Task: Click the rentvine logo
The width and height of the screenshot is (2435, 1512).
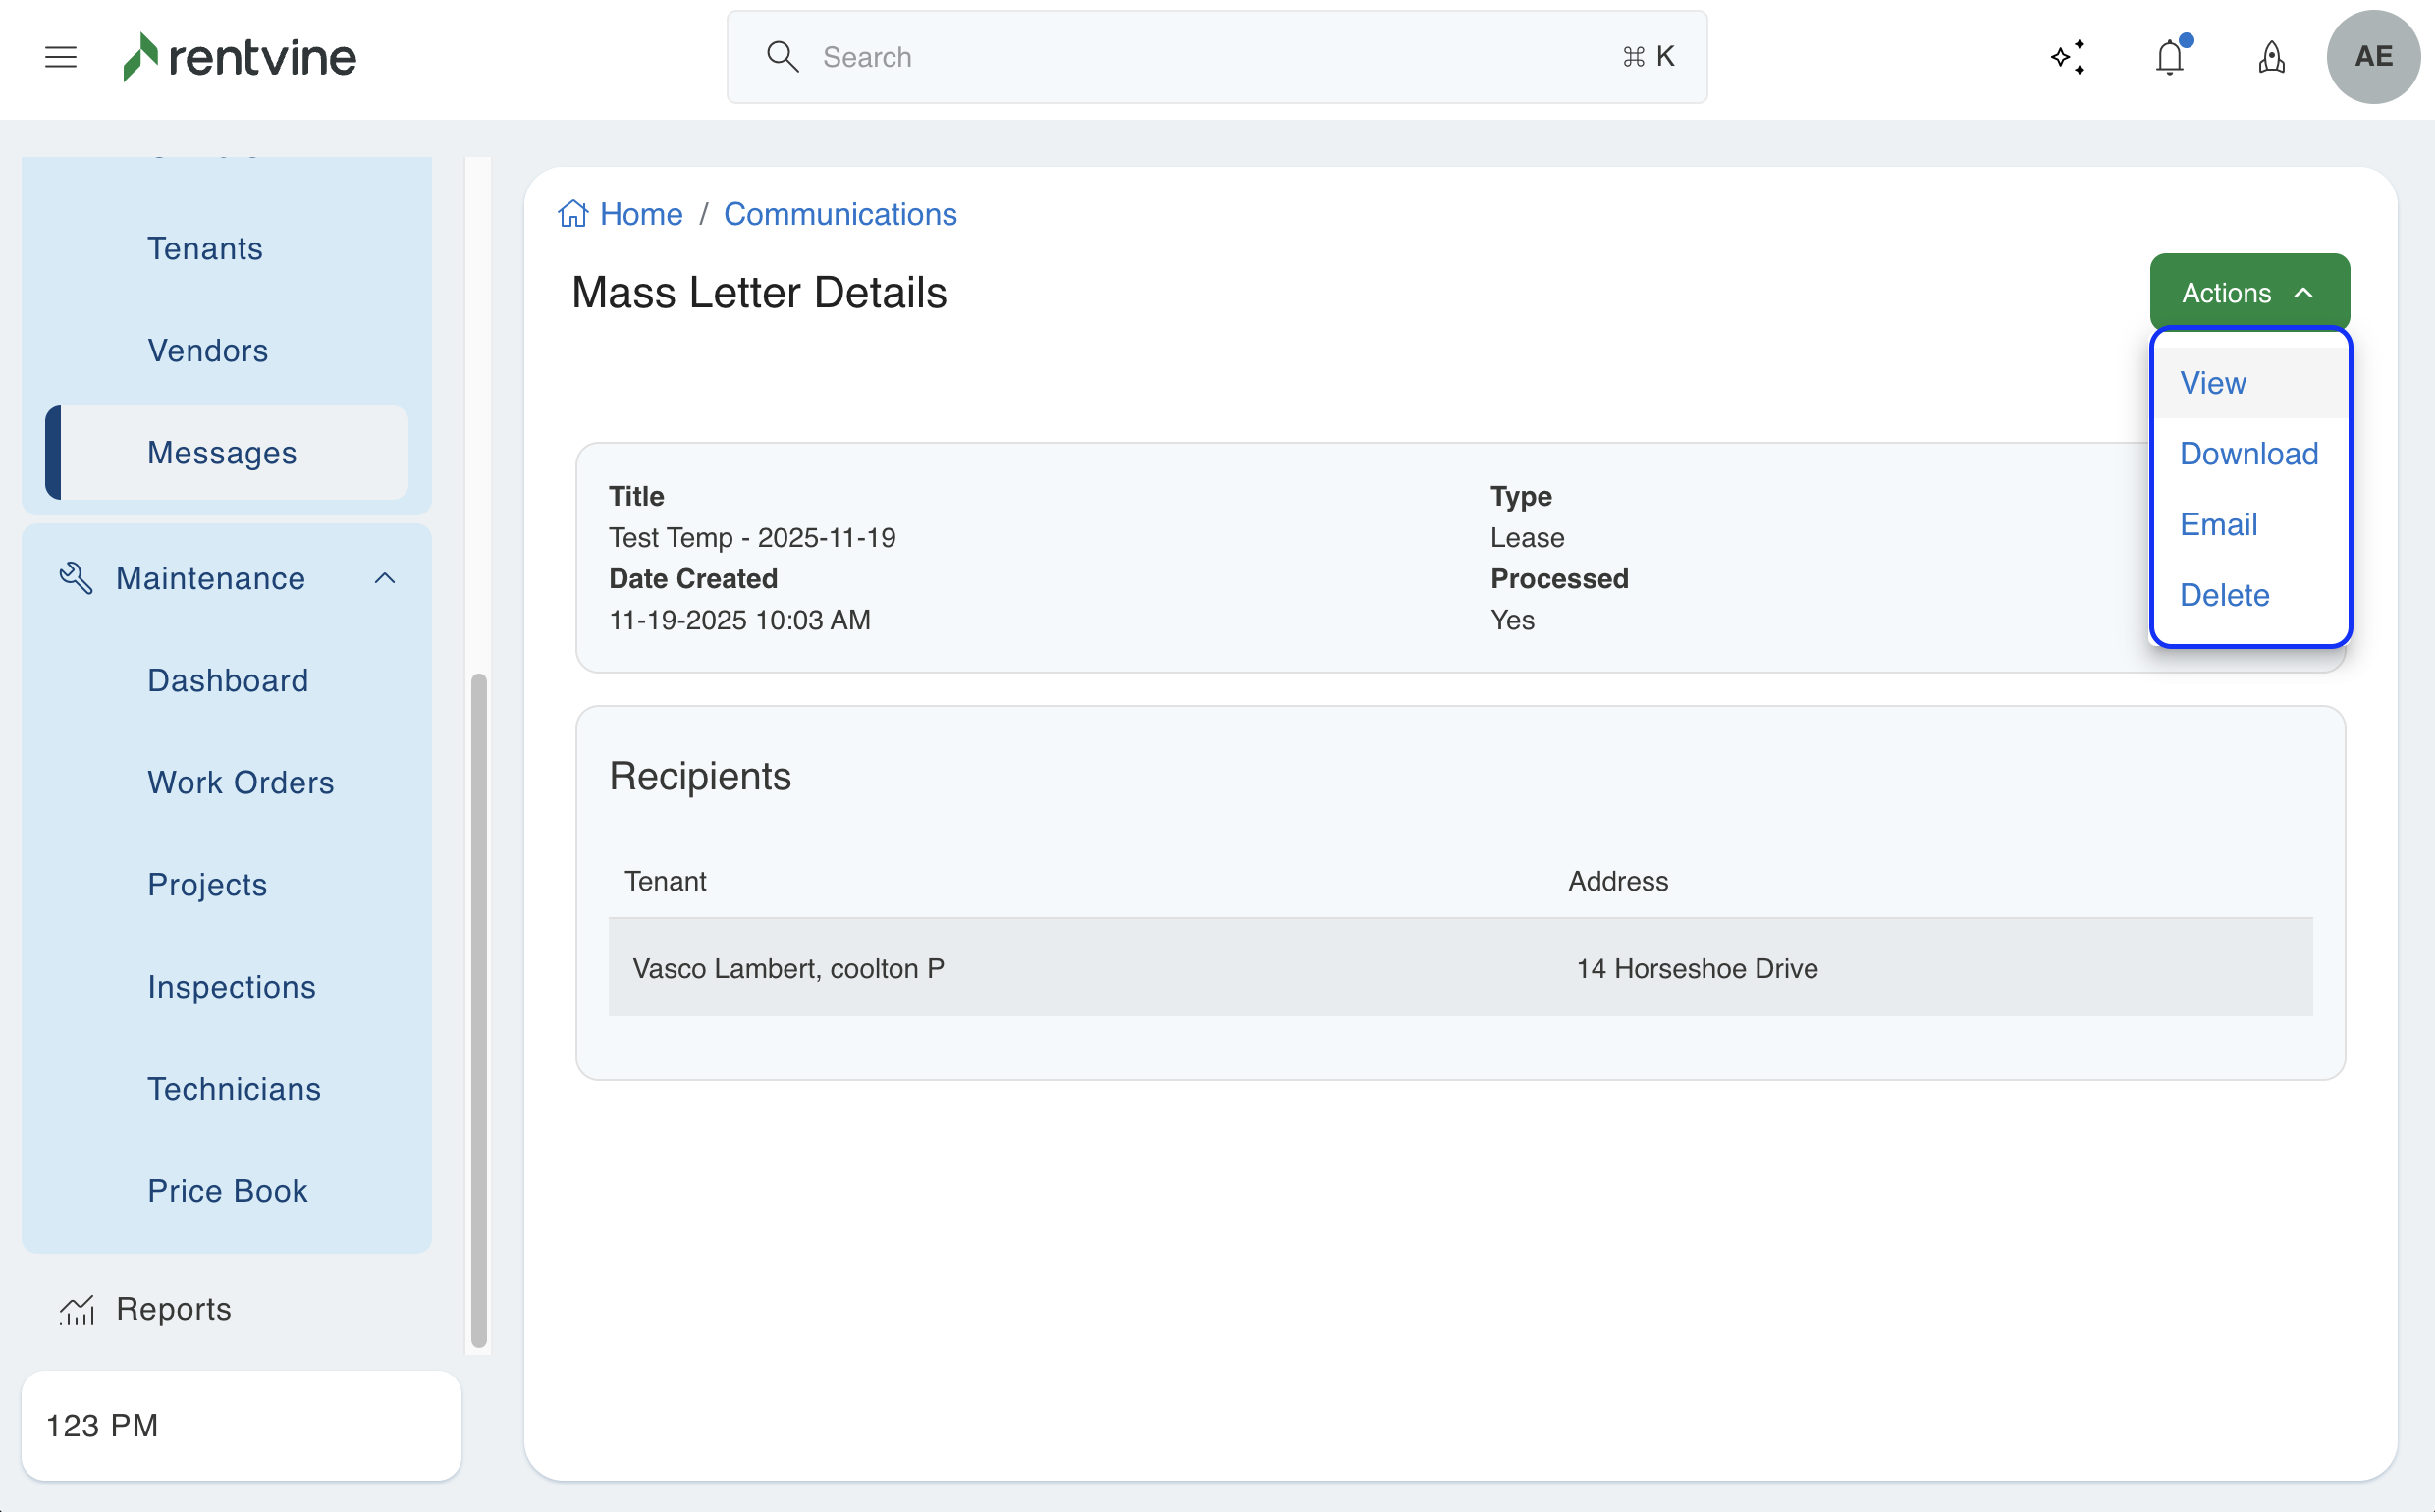Action: click(239, 57)
